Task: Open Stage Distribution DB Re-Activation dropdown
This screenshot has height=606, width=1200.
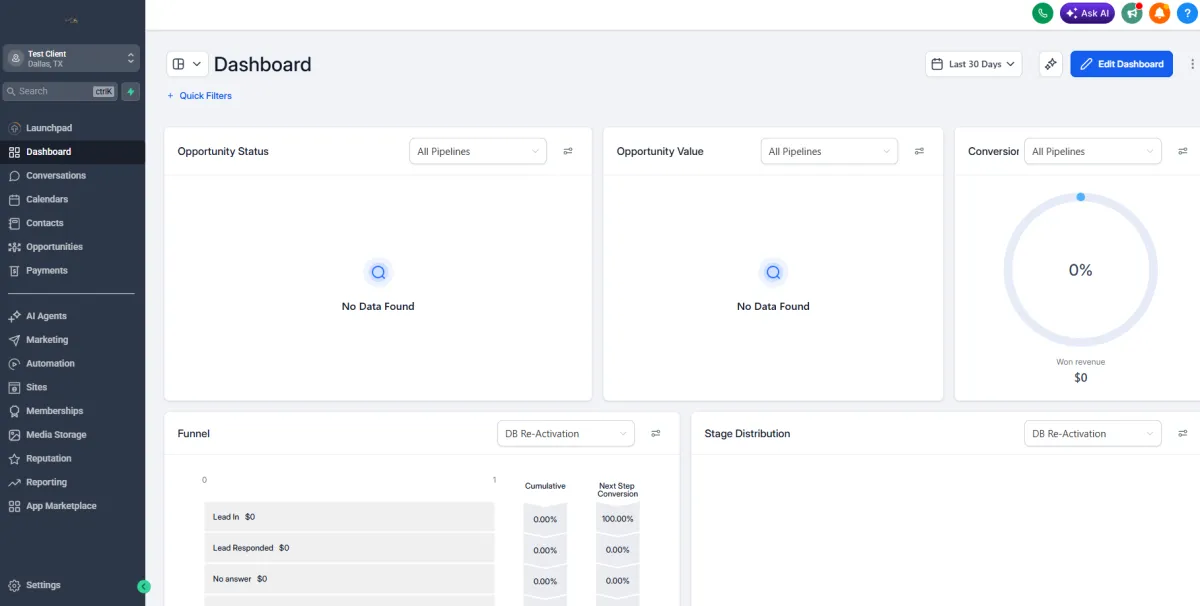Action: click(1092, 433)
